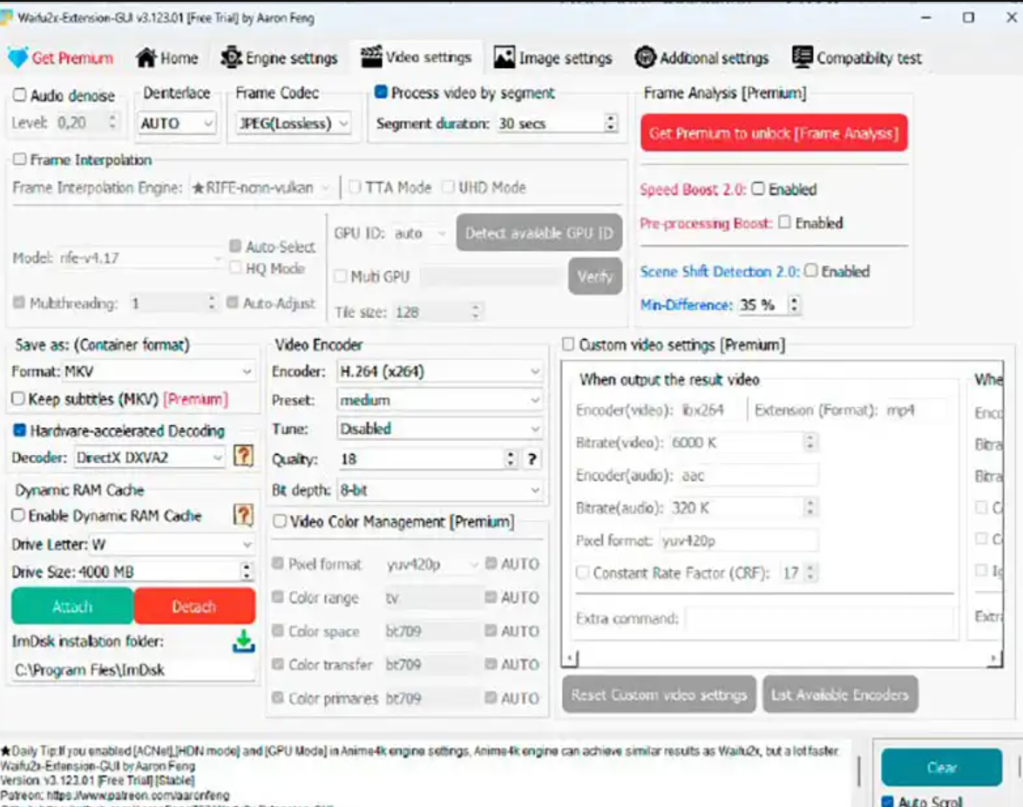Click the Engine settings icon
1023x807 pixels.
pos(231,57)
